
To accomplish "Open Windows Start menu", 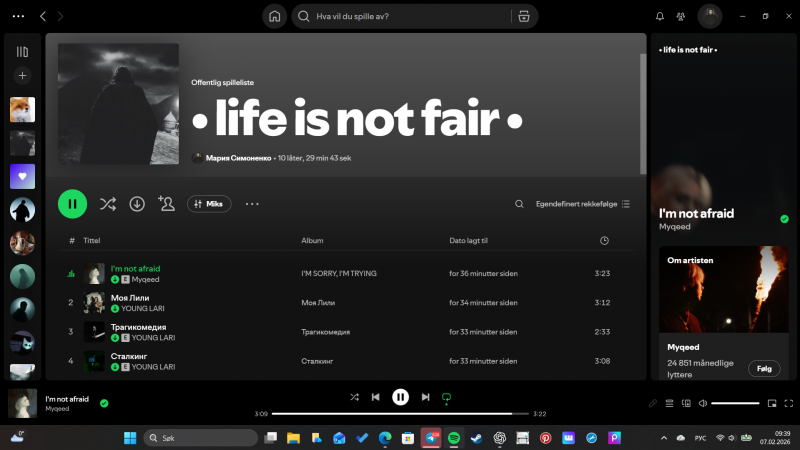I will pos(130,438).
